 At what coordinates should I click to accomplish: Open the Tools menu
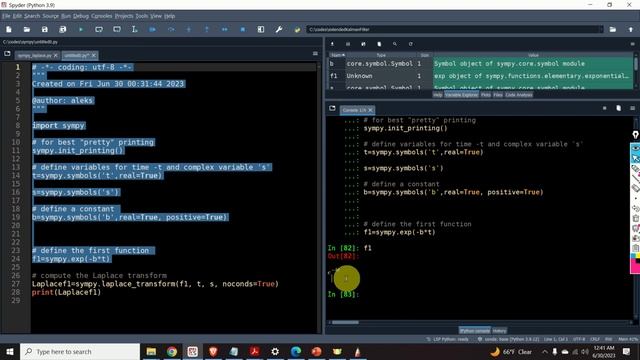(142, 16)
